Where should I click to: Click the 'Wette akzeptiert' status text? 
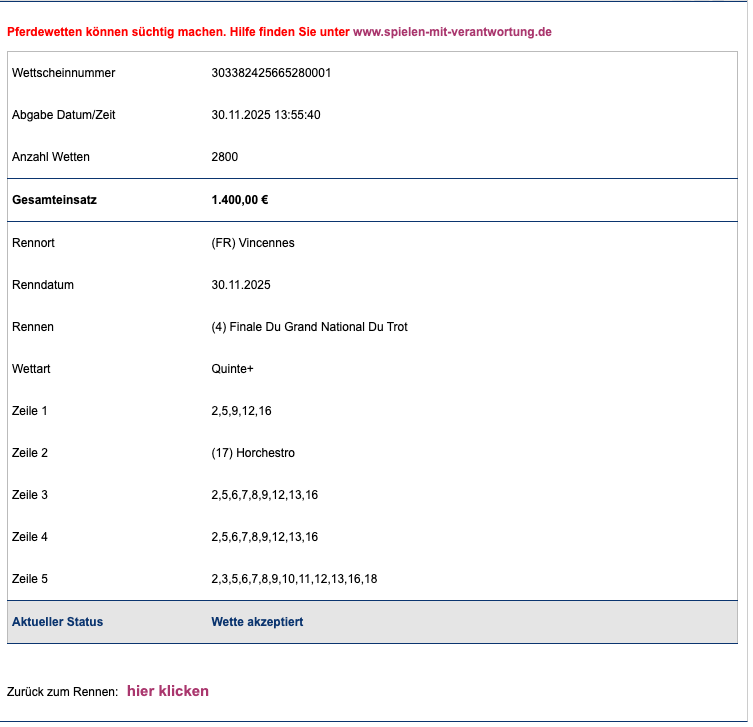(x=257, y=622)
